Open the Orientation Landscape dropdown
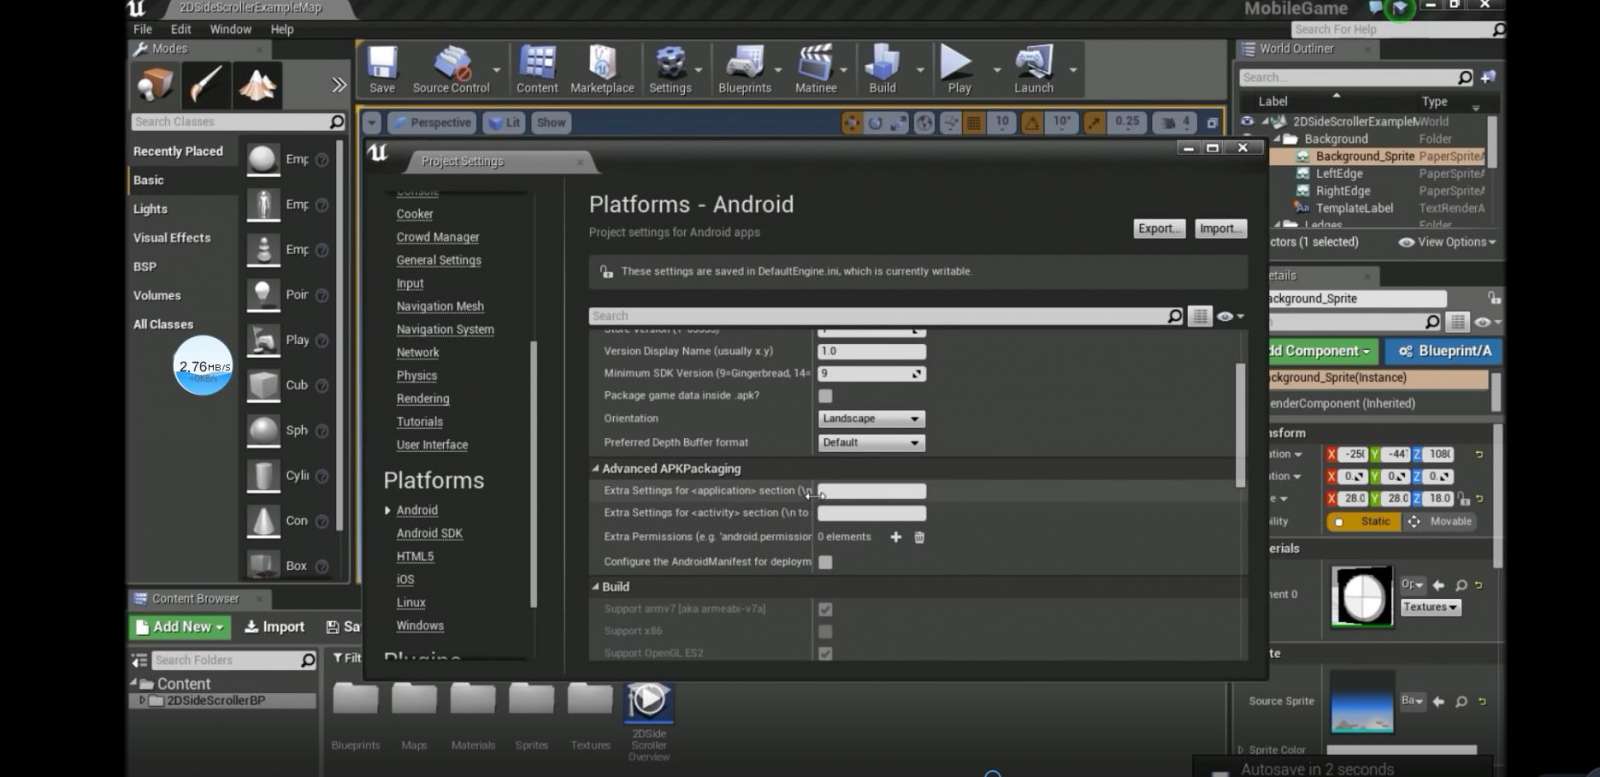 [871, 419]
